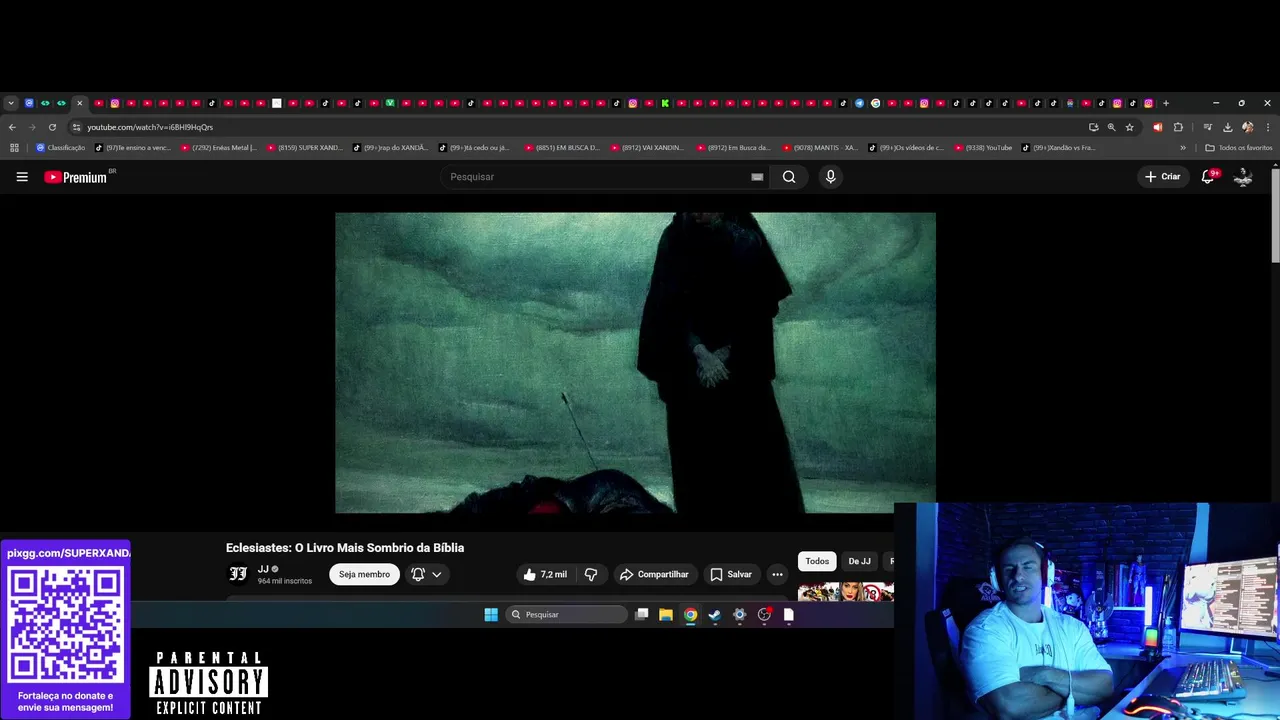The width and height of the screenshot is (1280, 720).
Task: Open the bookmarks bar apps grid icon
Action: pyautogui.click(x=14, y=148)
